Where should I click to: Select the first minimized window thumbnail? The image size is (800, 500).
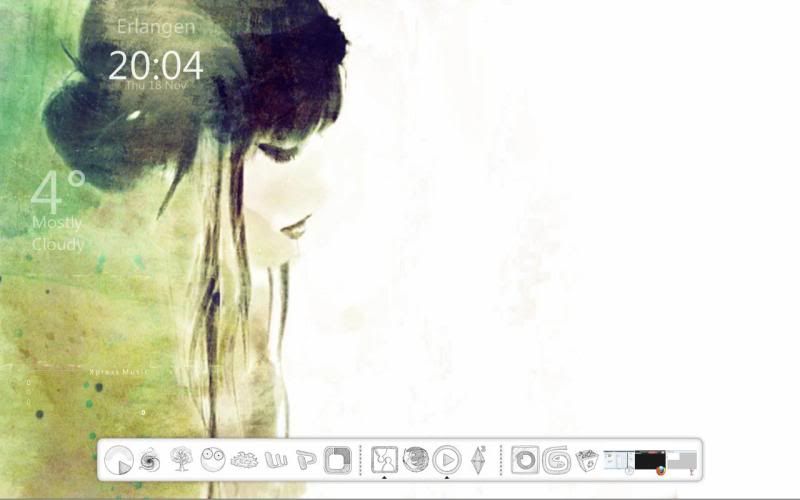[618, 461]
